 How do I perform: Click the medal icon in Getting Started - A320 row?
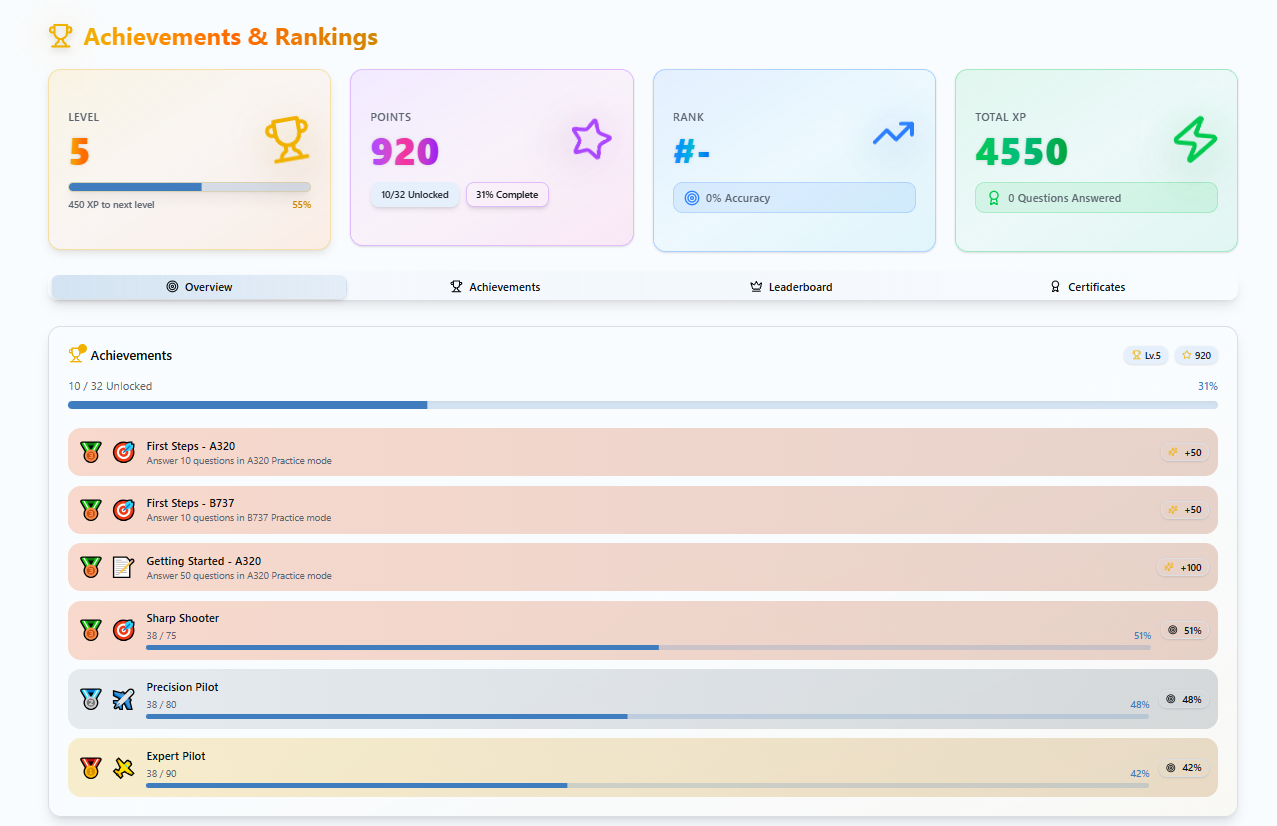tap(91, 567)
